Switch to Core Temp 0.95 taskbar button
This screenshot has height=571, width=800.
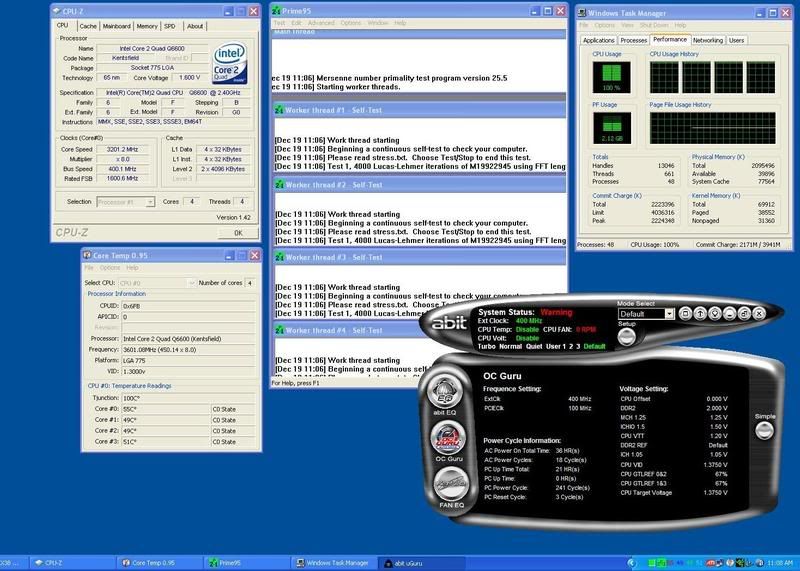click(x=160, y=563)
